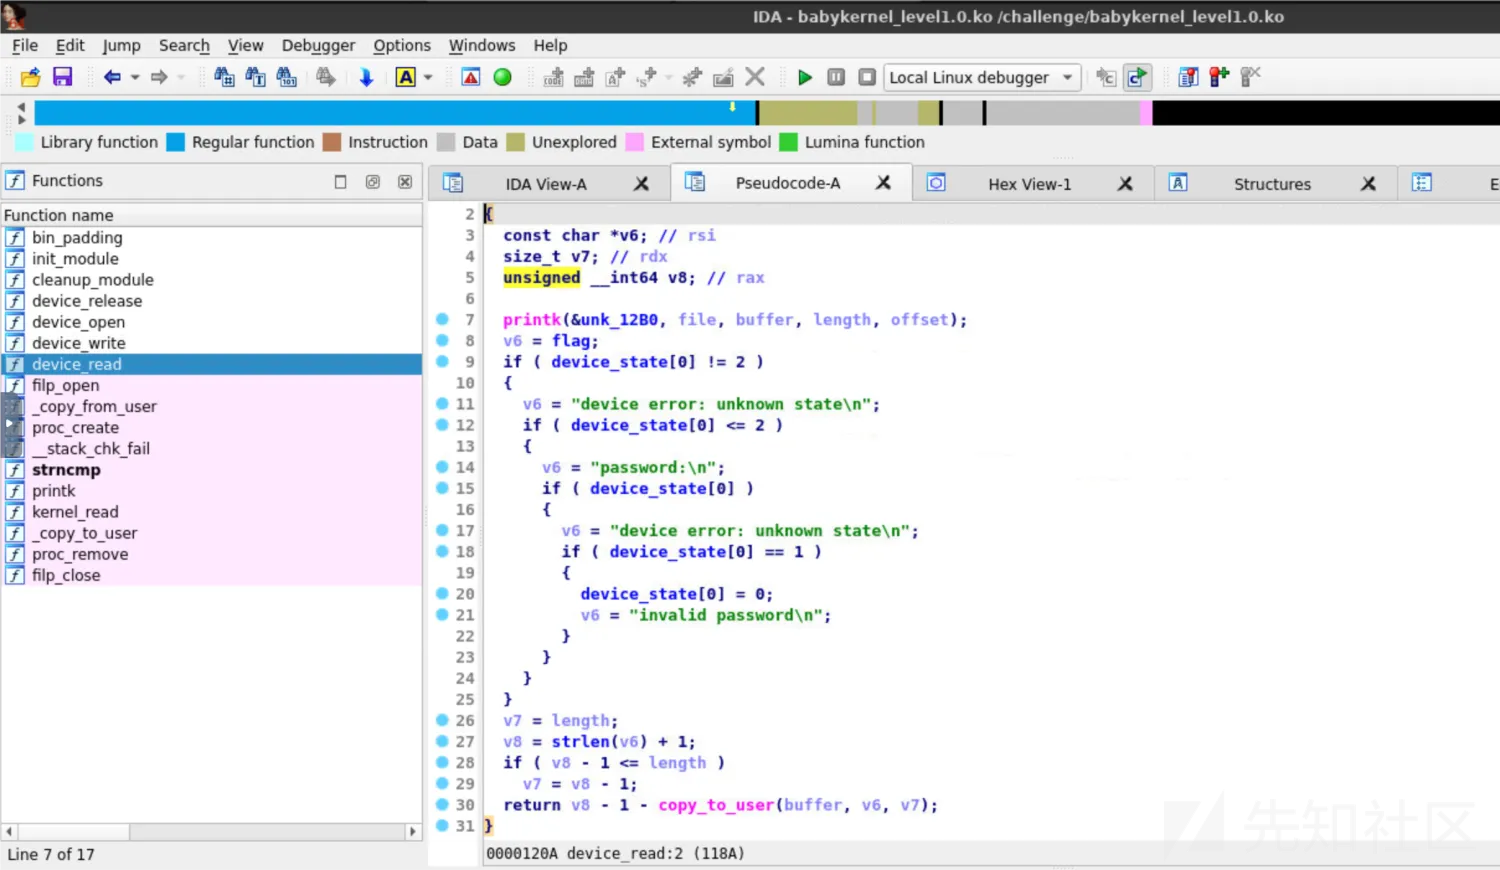Close the Structures tab
1500x870 pixels.
pos(1368,184)
